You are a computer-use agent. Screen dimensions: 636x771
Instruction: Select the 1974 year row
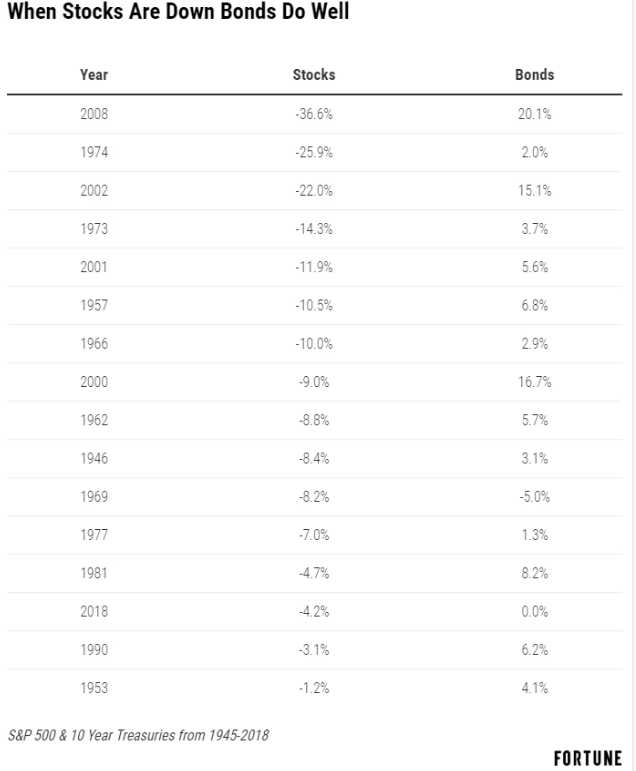coord(314,152)
